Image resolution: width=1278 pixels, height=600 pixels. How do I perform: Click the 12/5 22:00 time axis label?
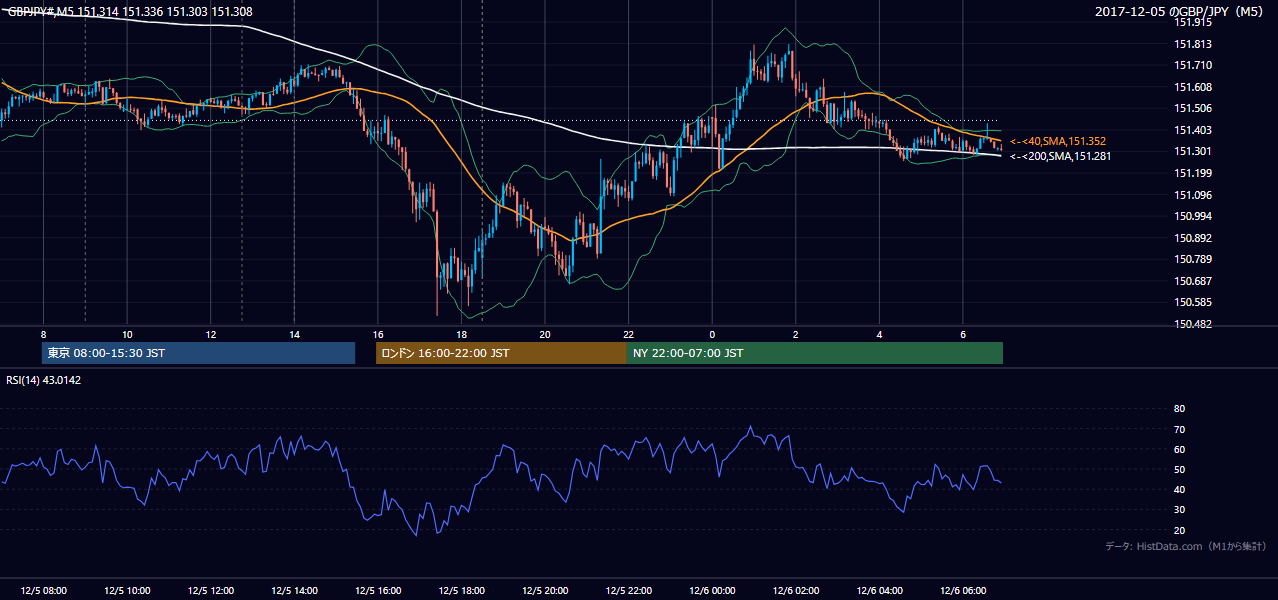628,591
